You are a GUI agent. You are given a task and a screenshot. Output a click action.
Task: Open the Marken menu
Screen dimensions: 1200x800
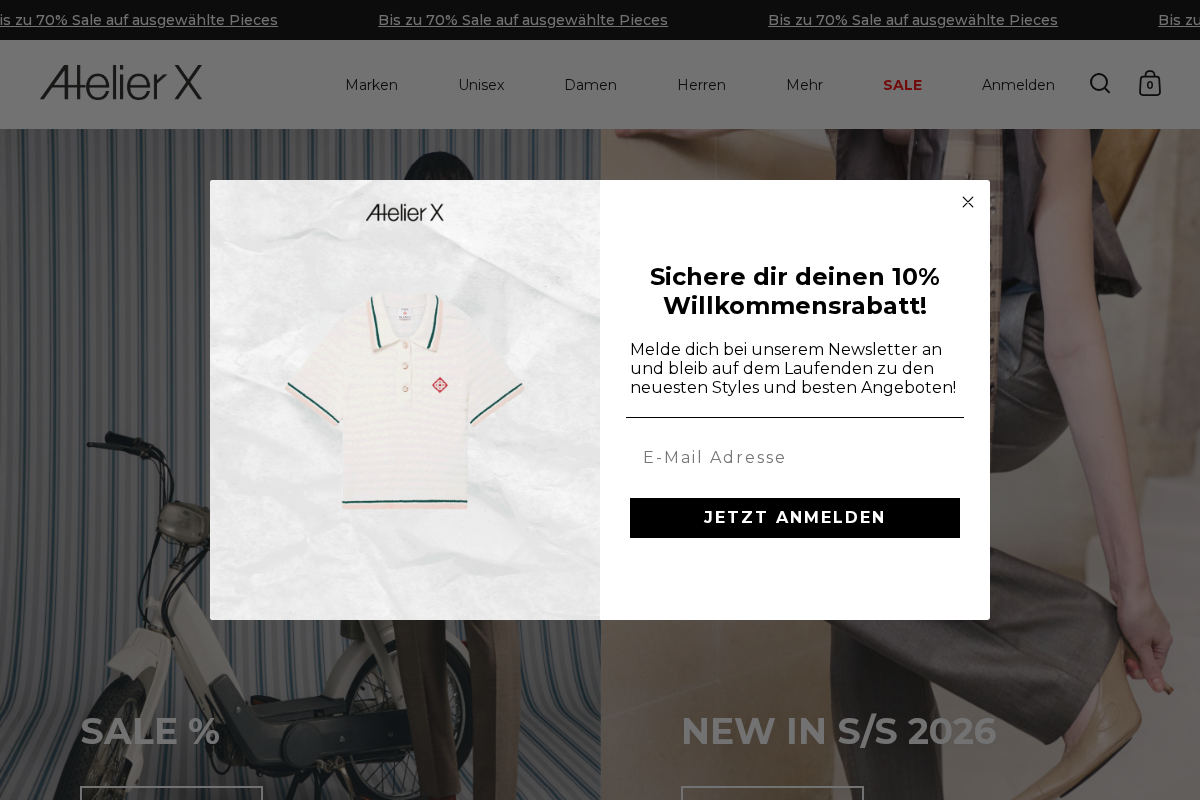pyautogui.click(x=372, y=85)
